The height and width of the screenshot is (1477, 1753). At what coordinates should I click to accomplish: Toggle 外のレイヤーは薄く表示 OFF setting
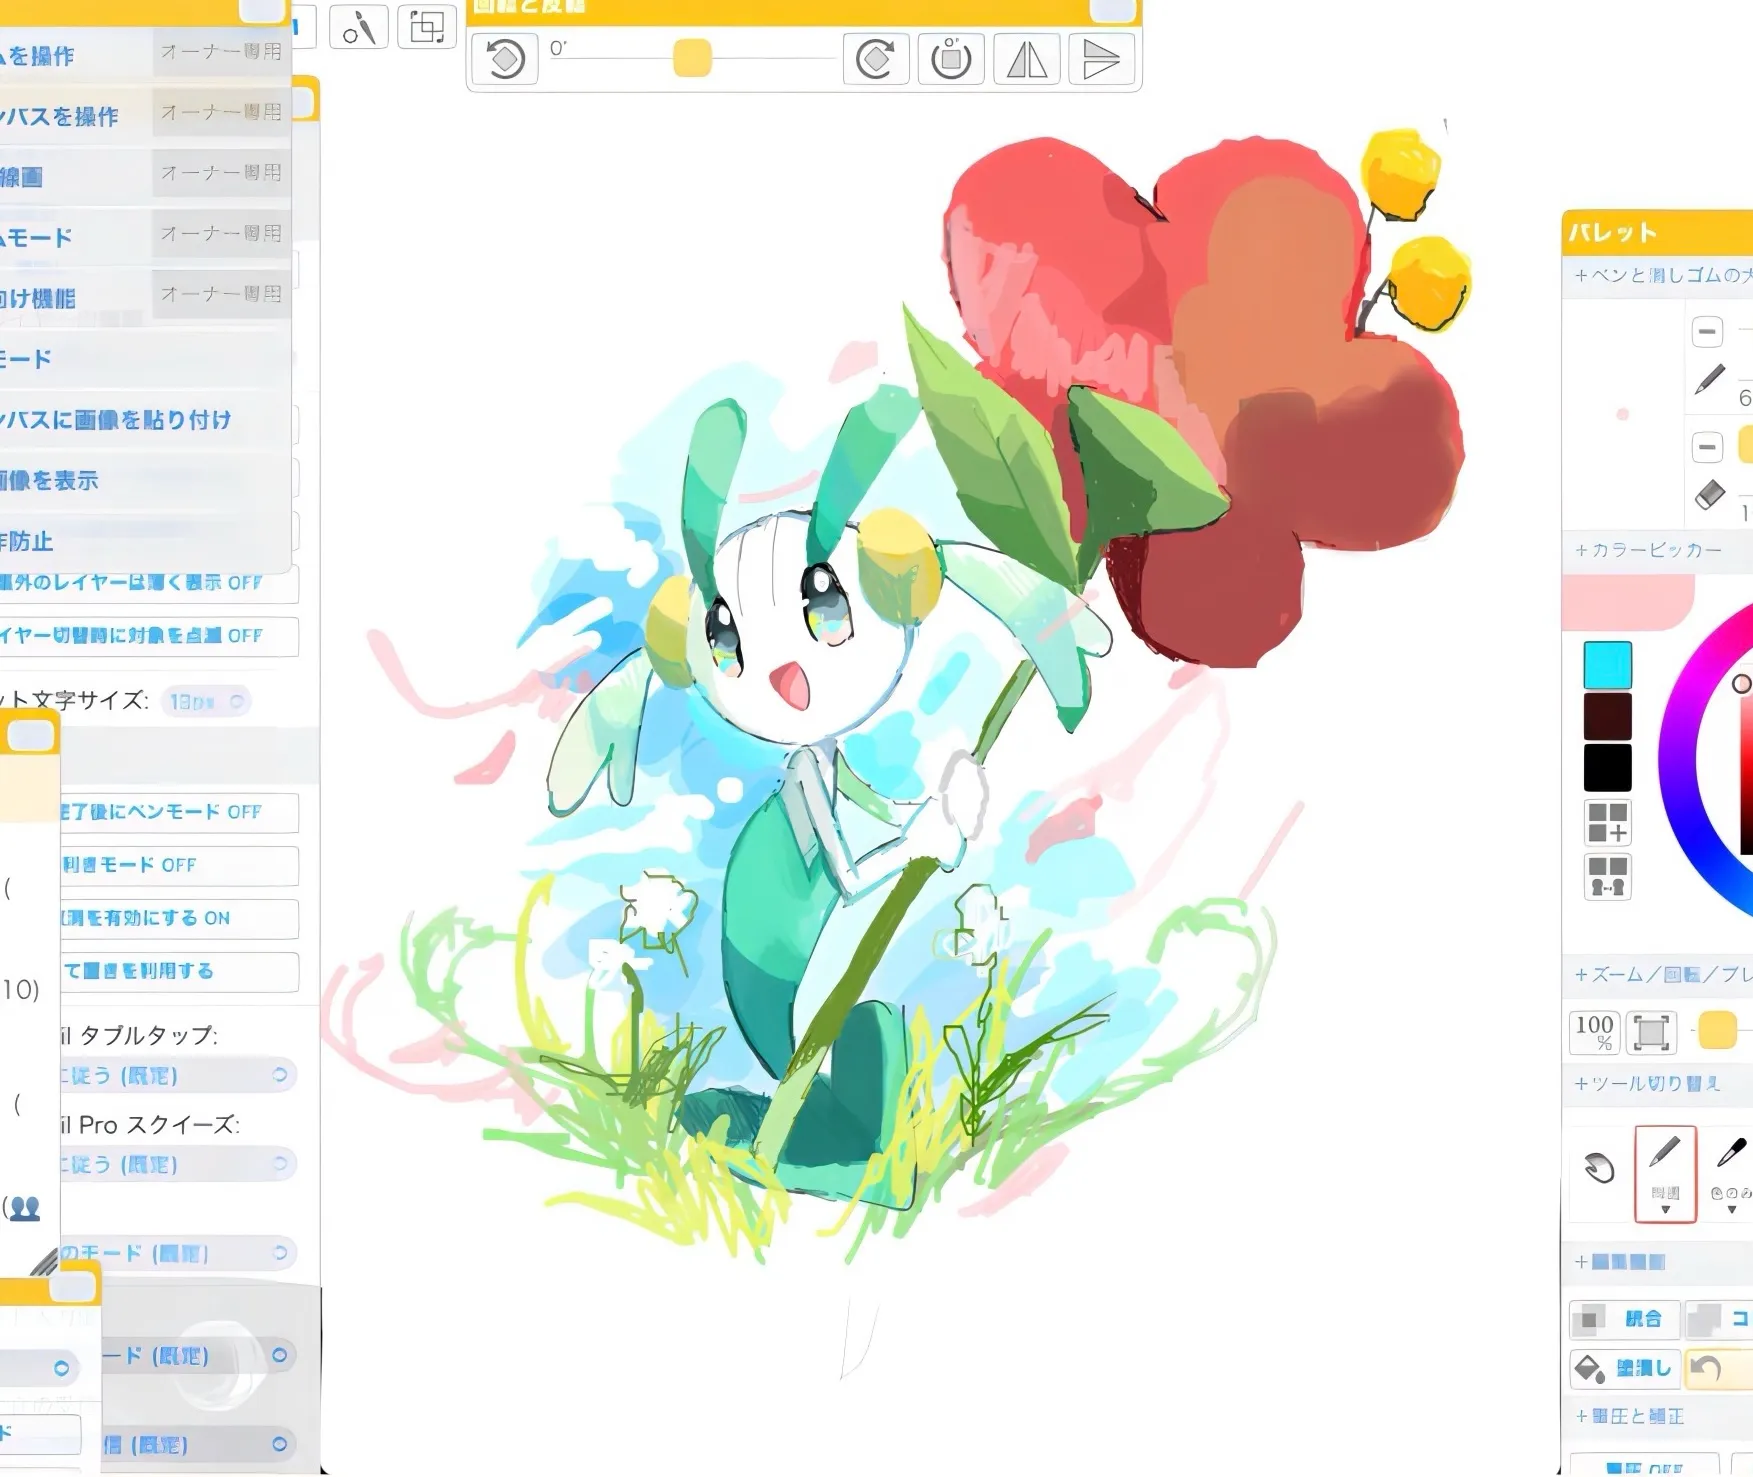[x=148, y=583]
